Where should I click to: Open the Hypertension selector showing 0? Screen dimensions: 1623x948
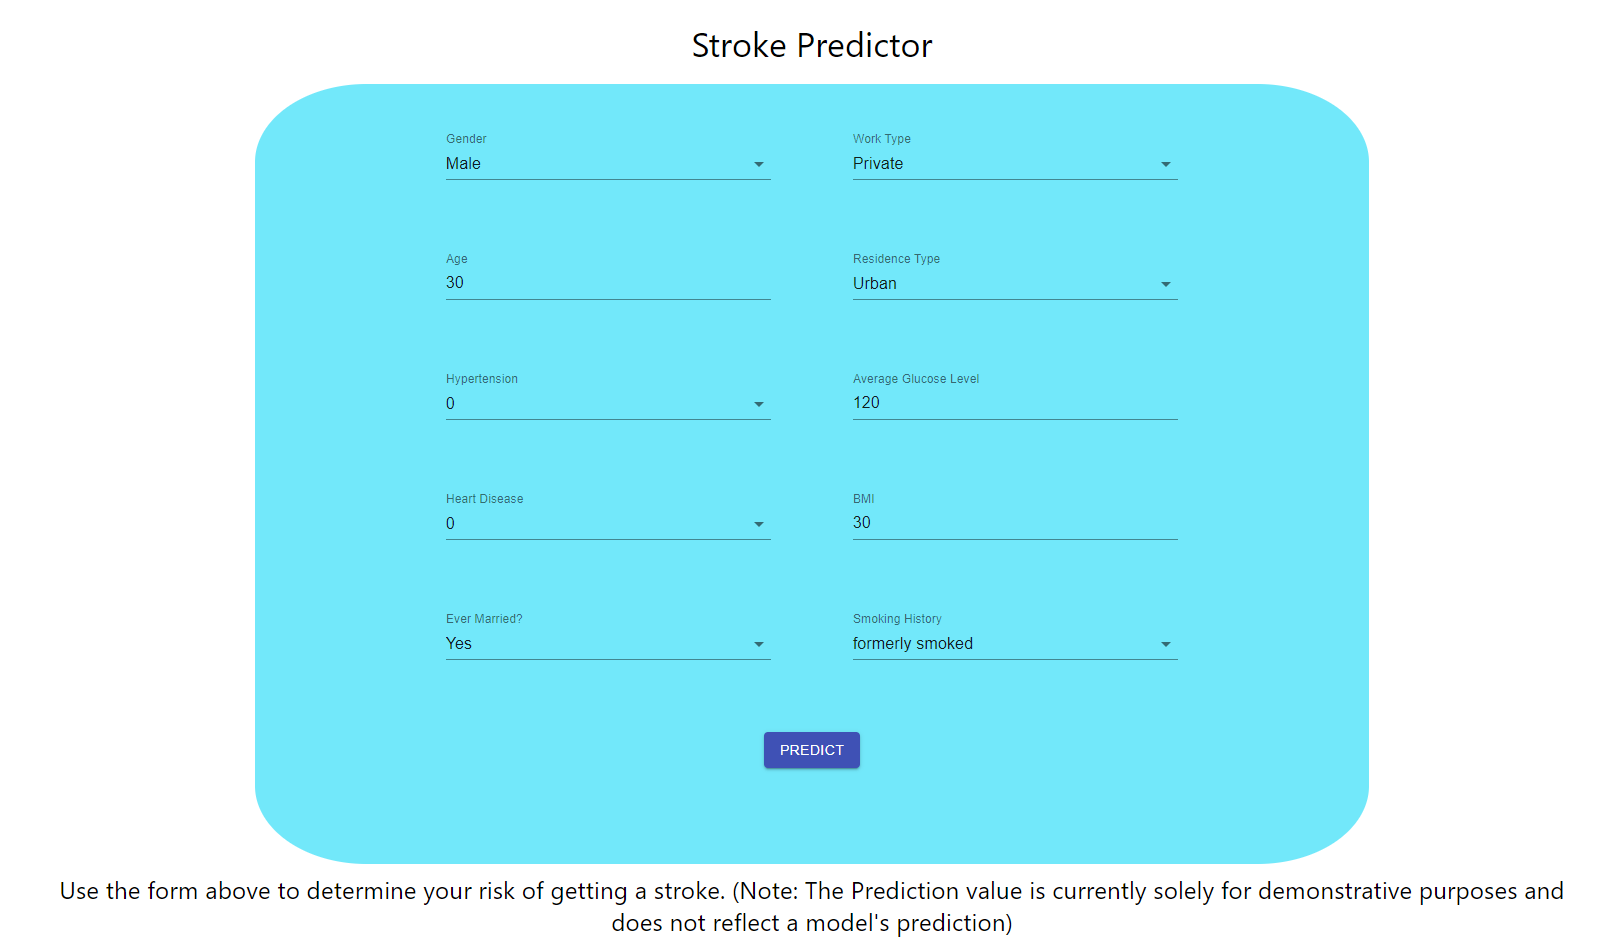tap(600, 404)
